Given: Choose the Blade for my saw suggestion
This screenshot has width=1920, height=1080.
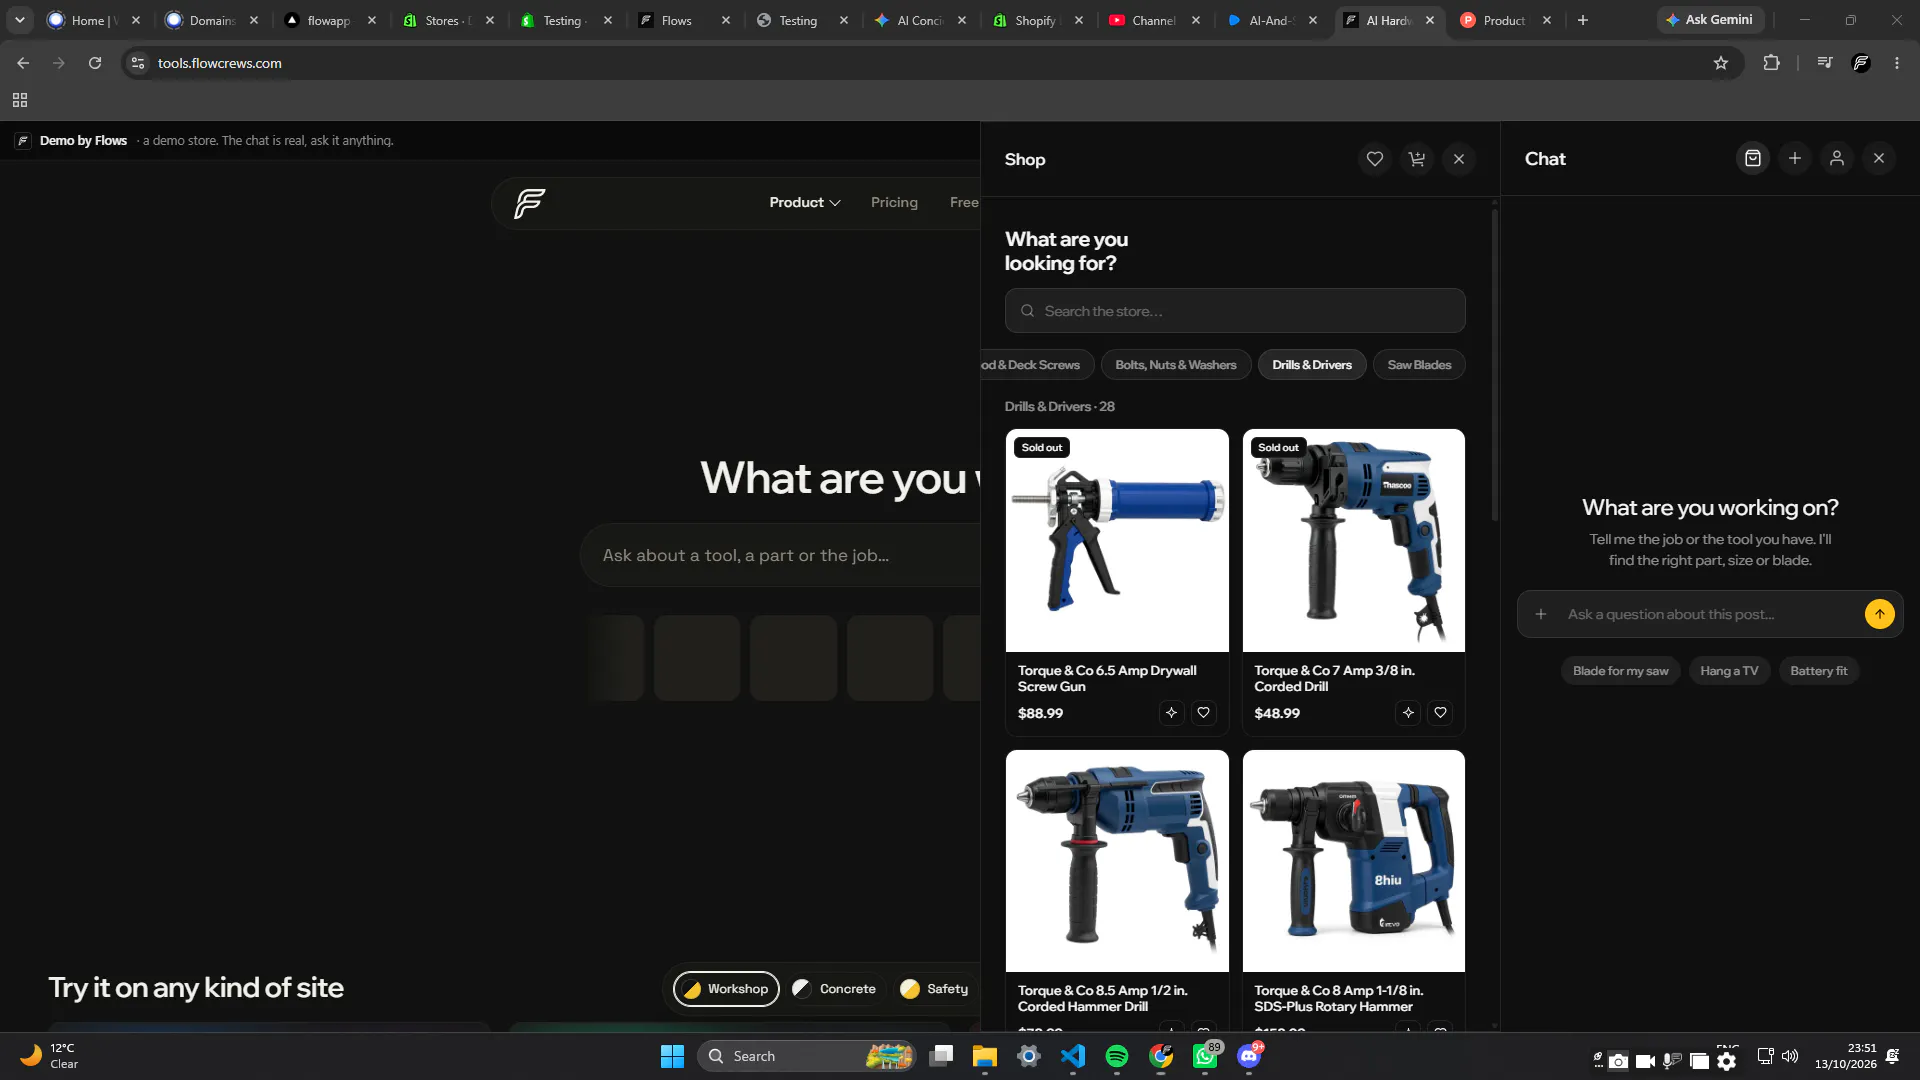Looking at the screenshot, I should click(x=1620, y=671).
